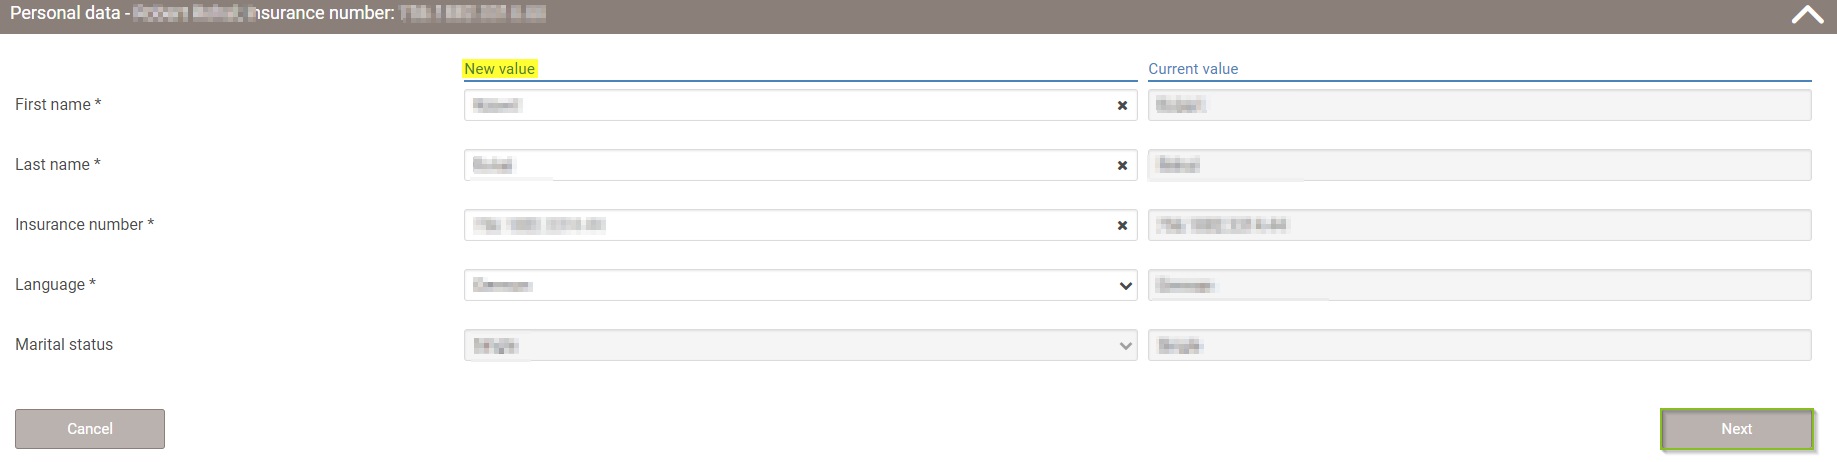Image resolution: width=1837 pixels, height=462 pixels.
Task: Edit the new Last name input
Action: click(788, 165)
